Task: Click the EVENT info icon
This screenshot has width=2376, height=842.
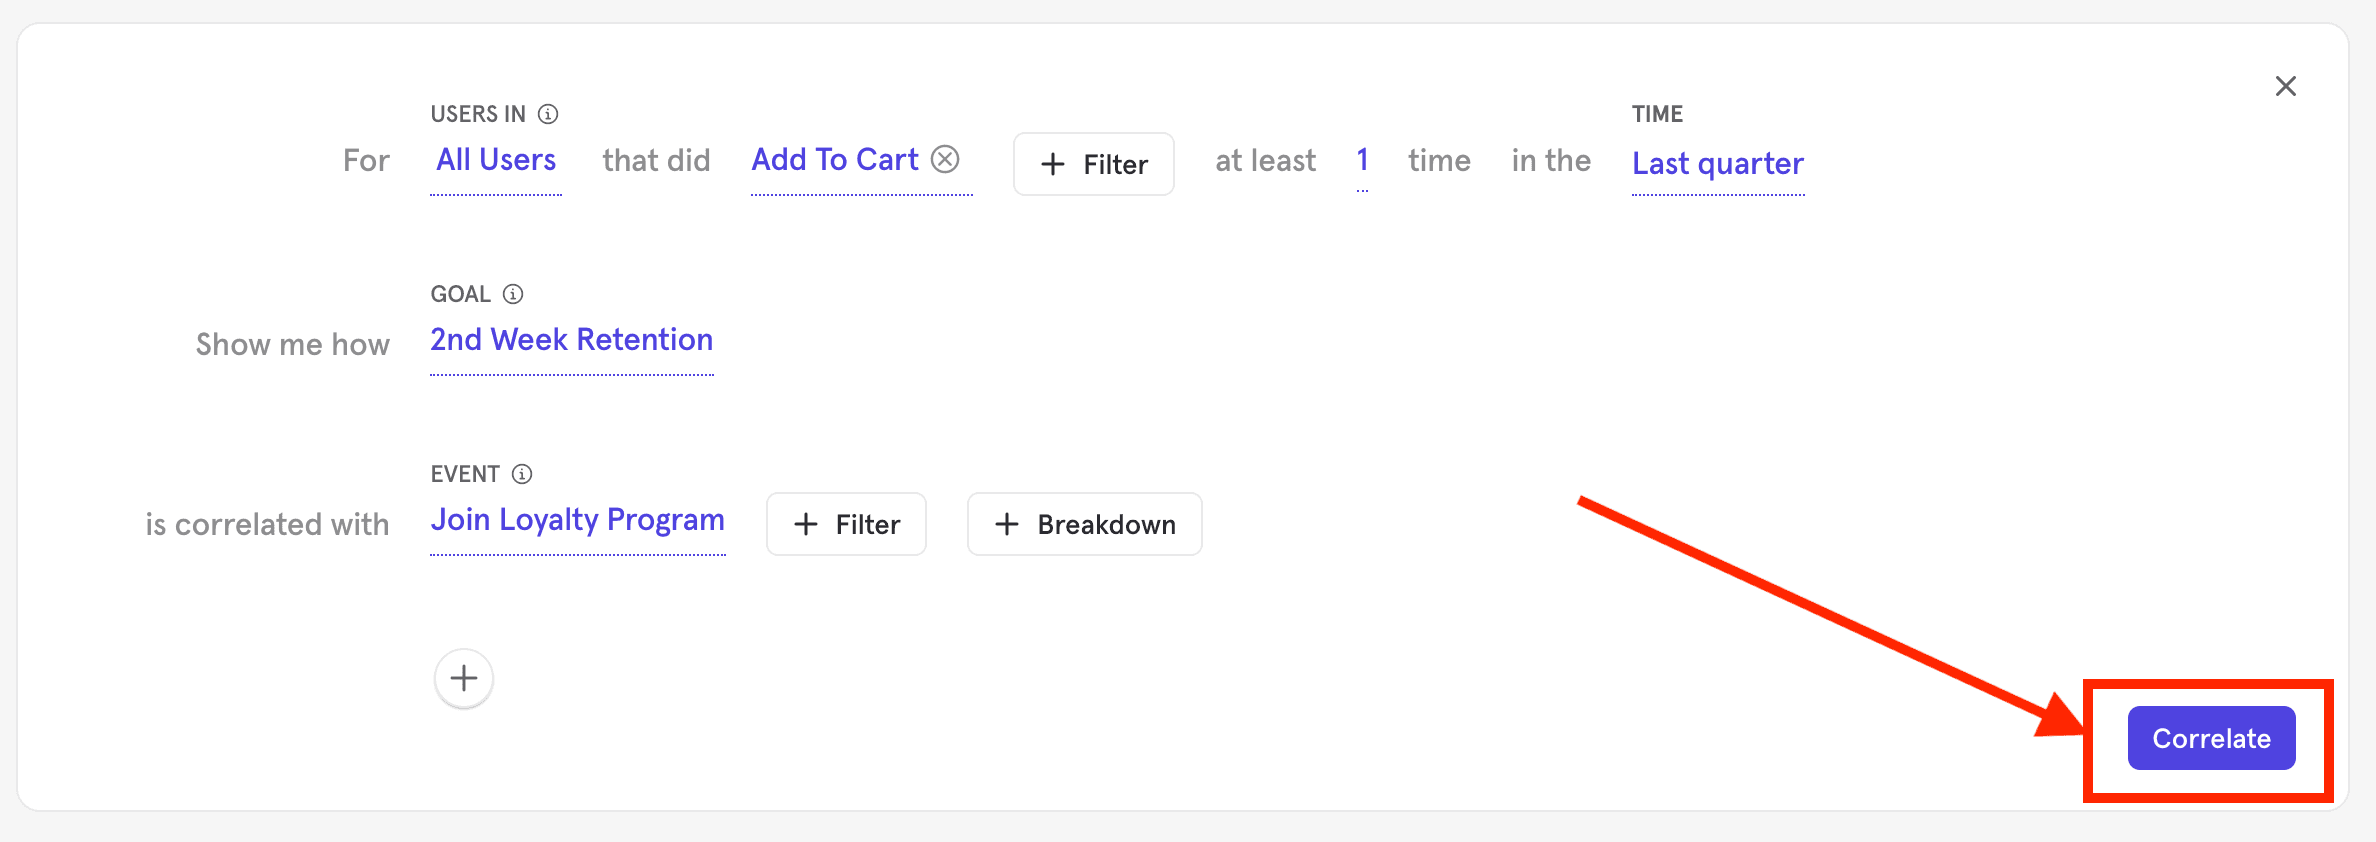Action: (522, 474)
